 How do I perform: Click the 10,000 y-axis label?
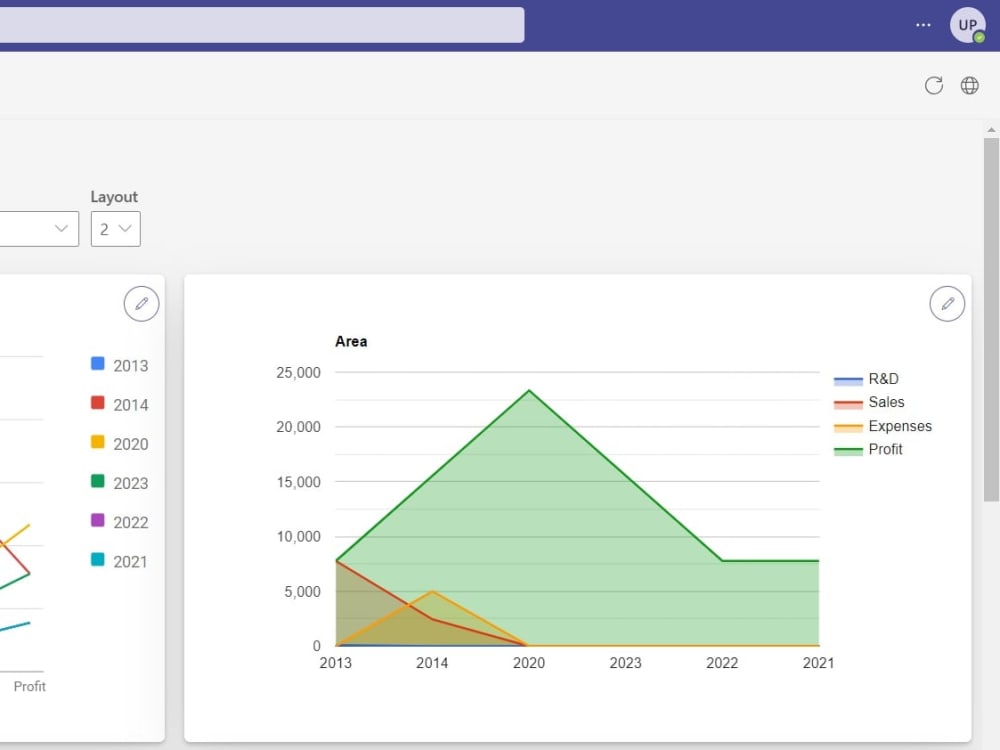298,537
